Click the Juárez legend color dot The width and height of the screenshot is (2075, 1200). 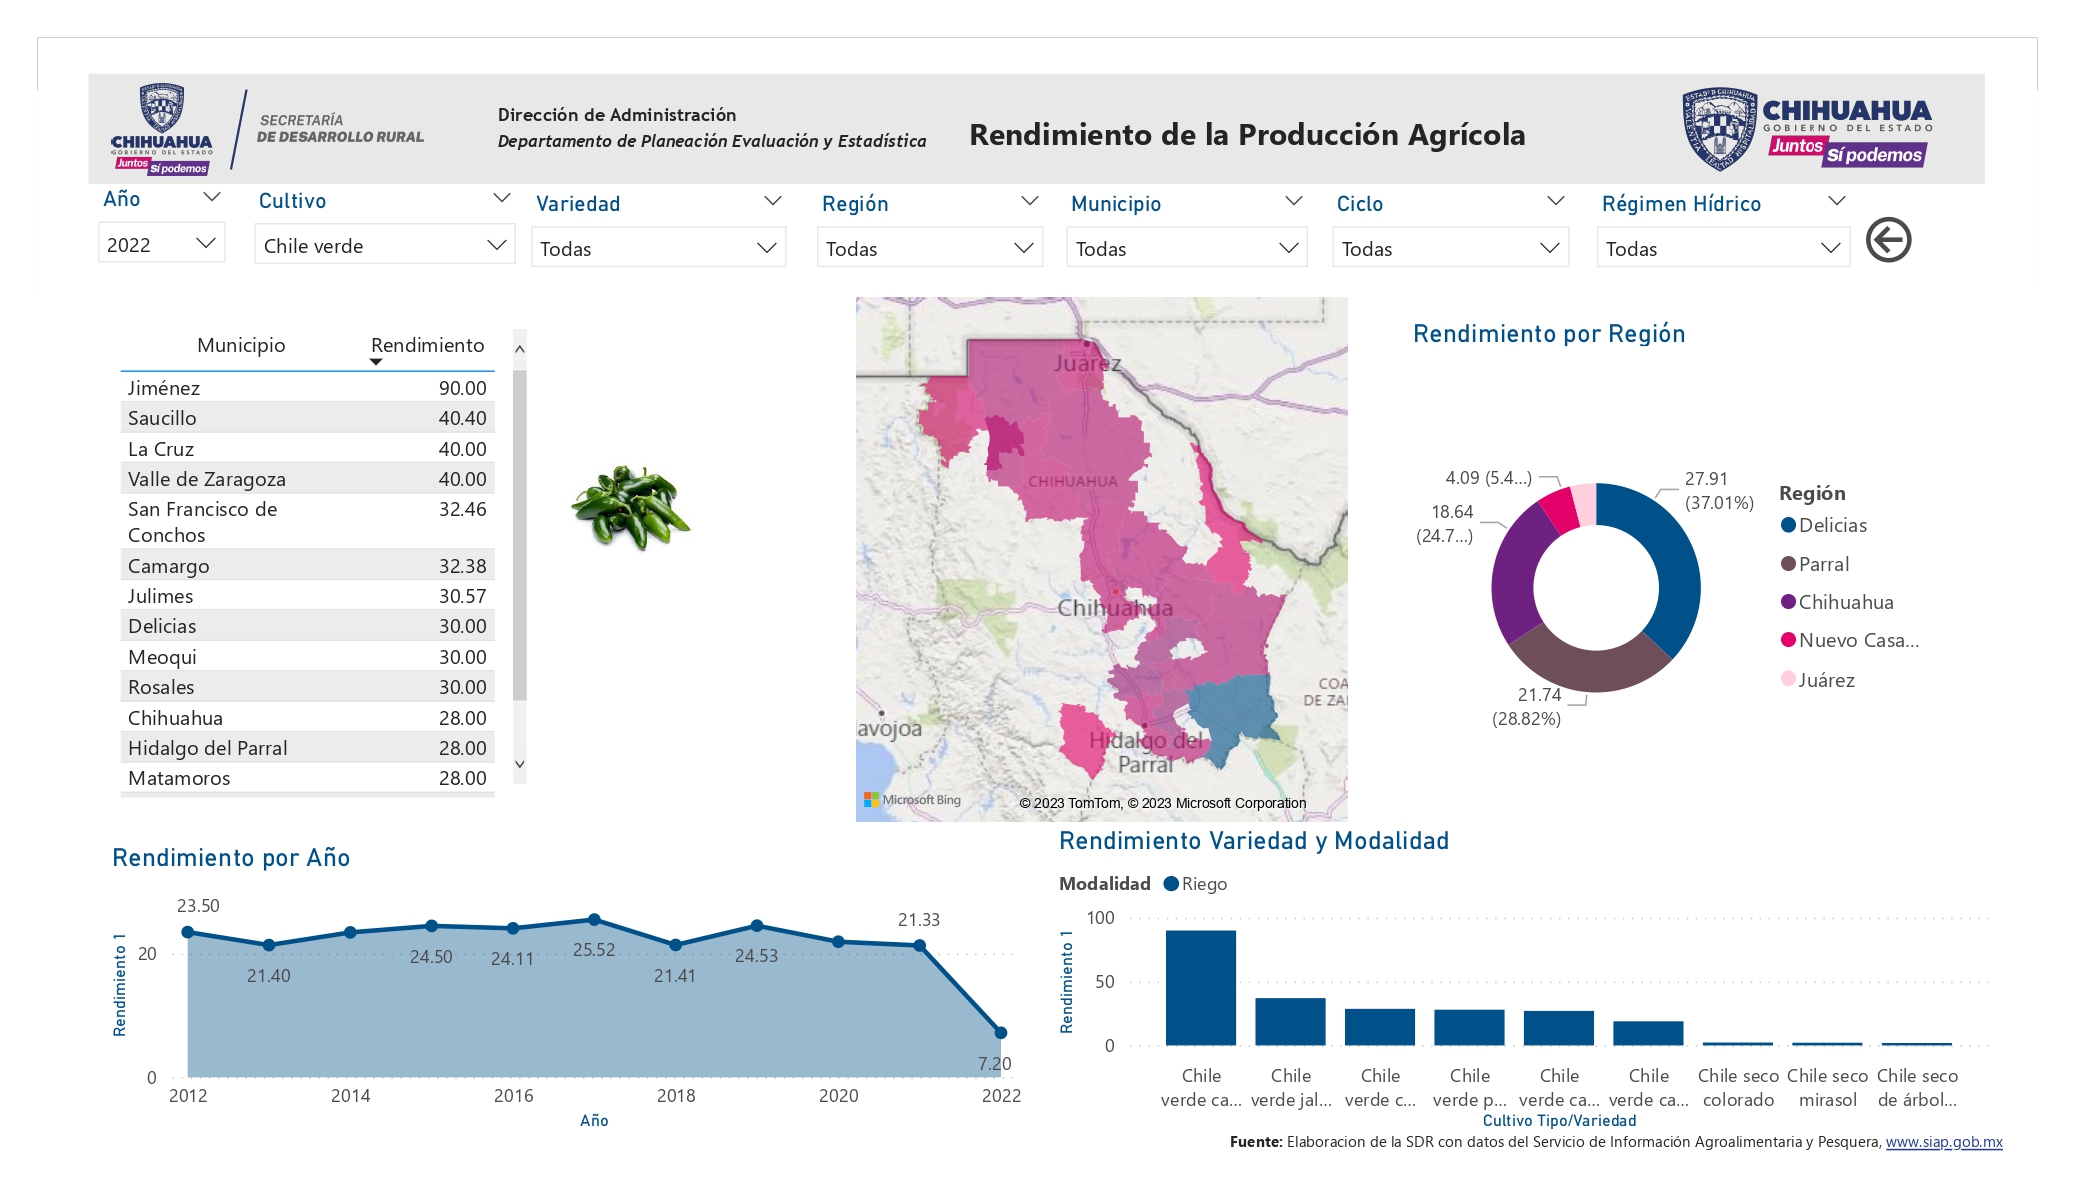1788,679
